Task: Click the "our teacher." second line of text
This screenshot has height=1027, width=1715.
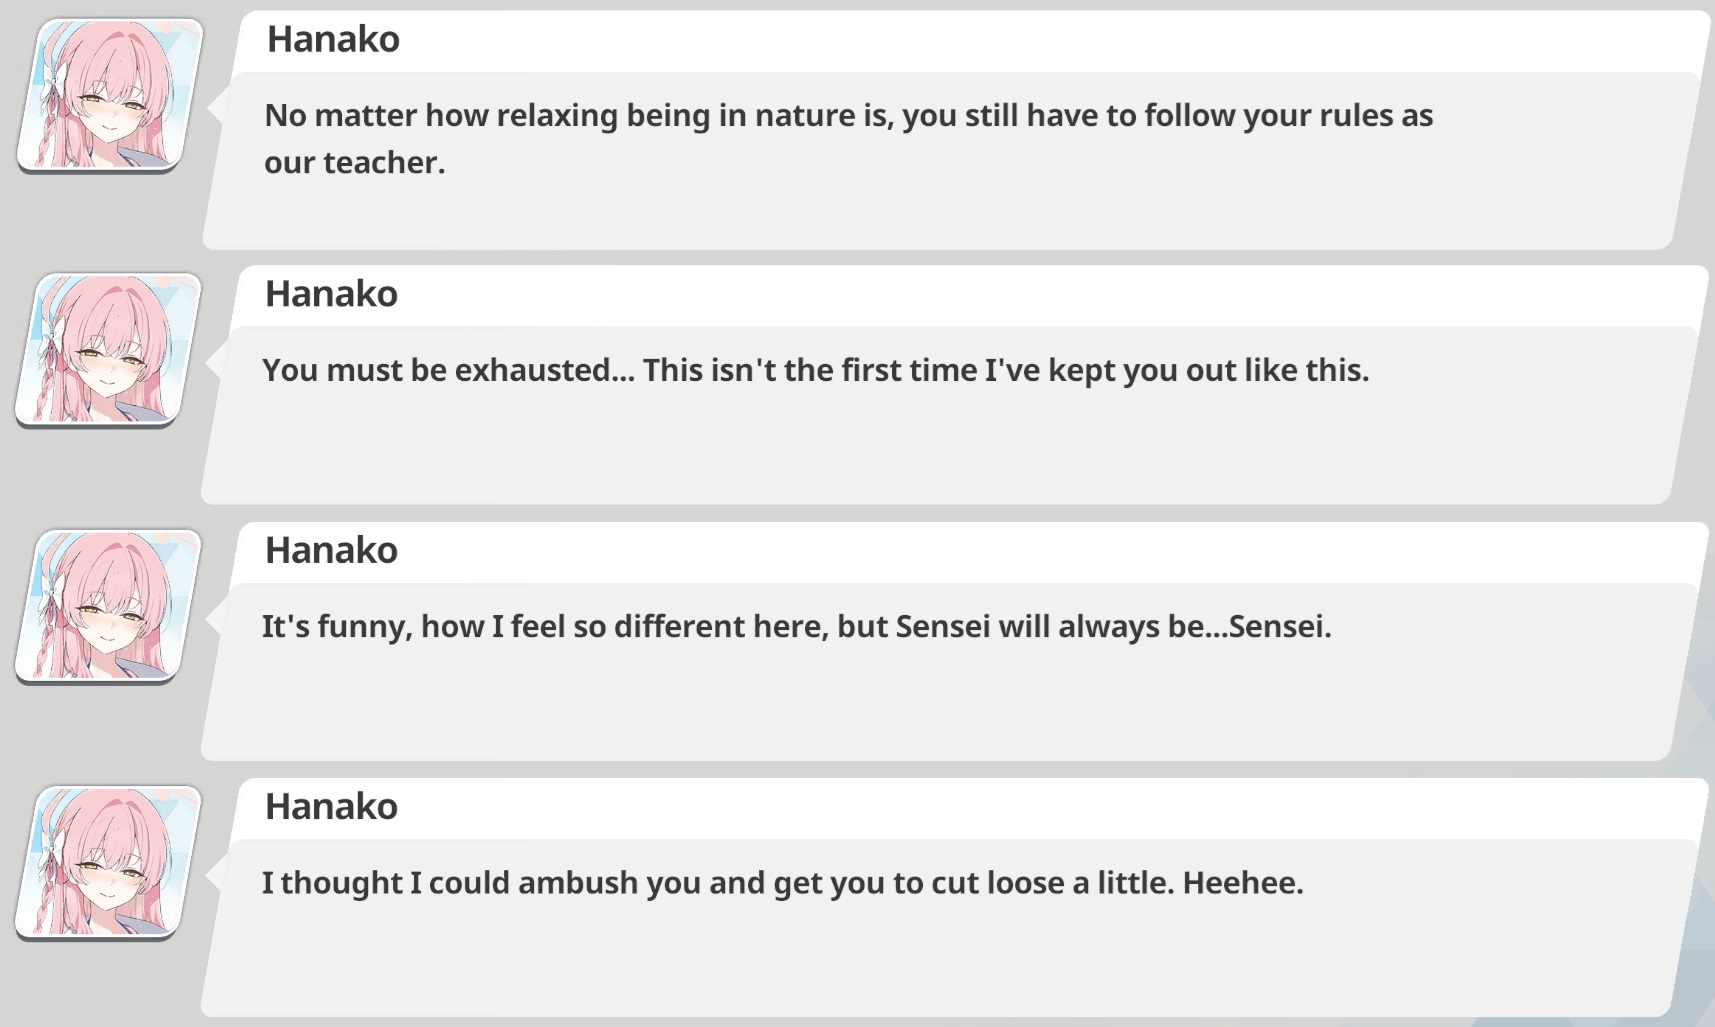Action: tap(354, 163)
